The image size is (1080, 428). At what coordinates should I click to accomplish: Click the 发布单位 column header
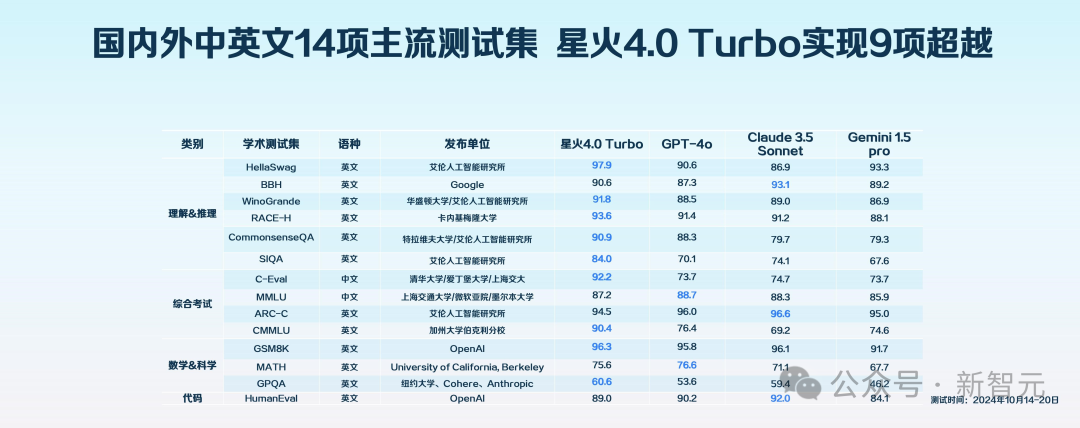pos(467,144)
